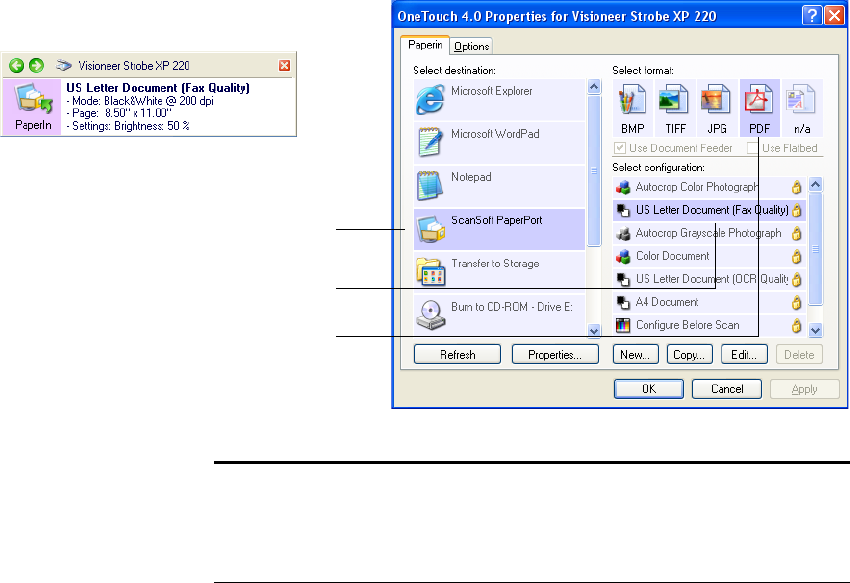Click the Copy configuration button

tap(689, 355)
